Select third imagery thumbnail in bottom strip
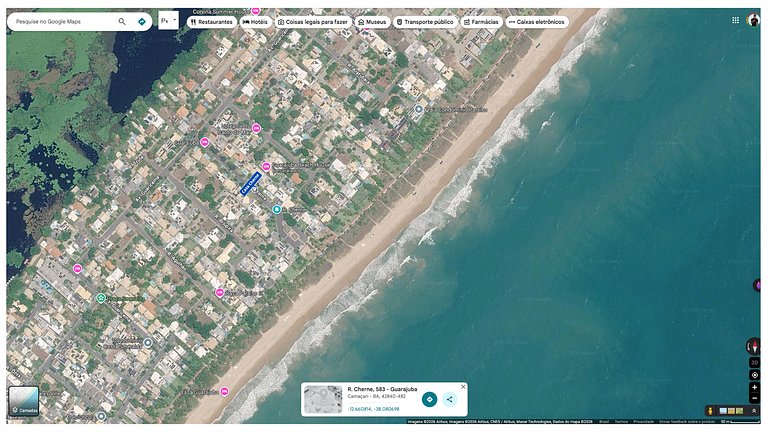 (740, 411)
